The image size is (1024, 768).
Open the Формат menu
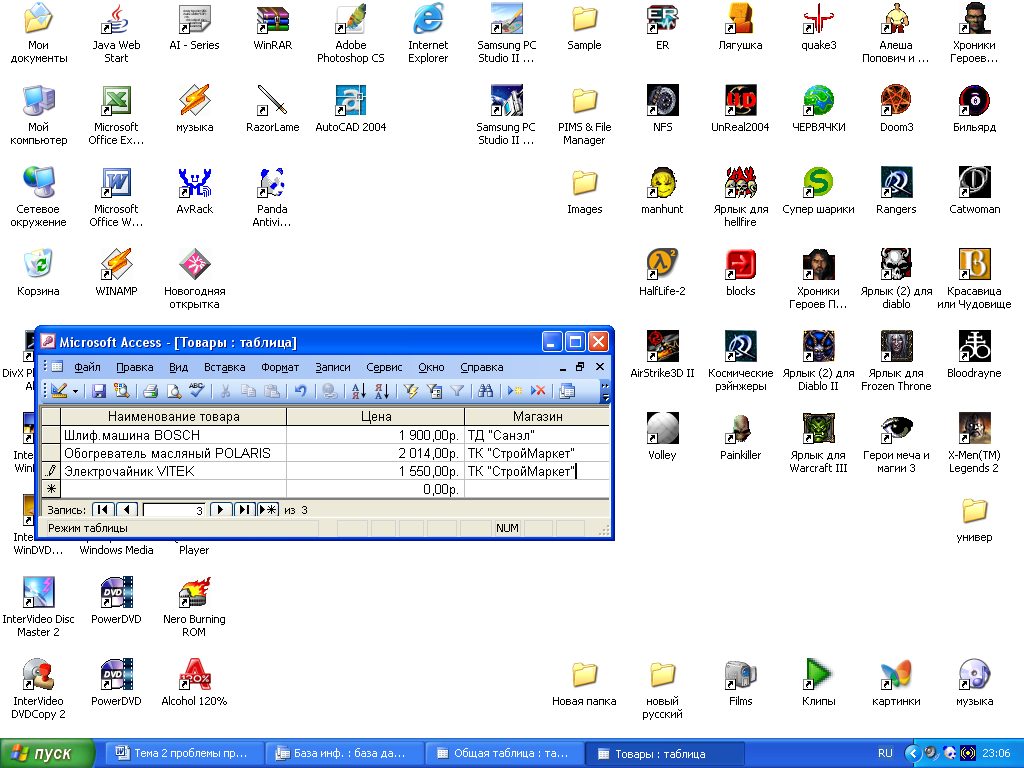point(280,367)
